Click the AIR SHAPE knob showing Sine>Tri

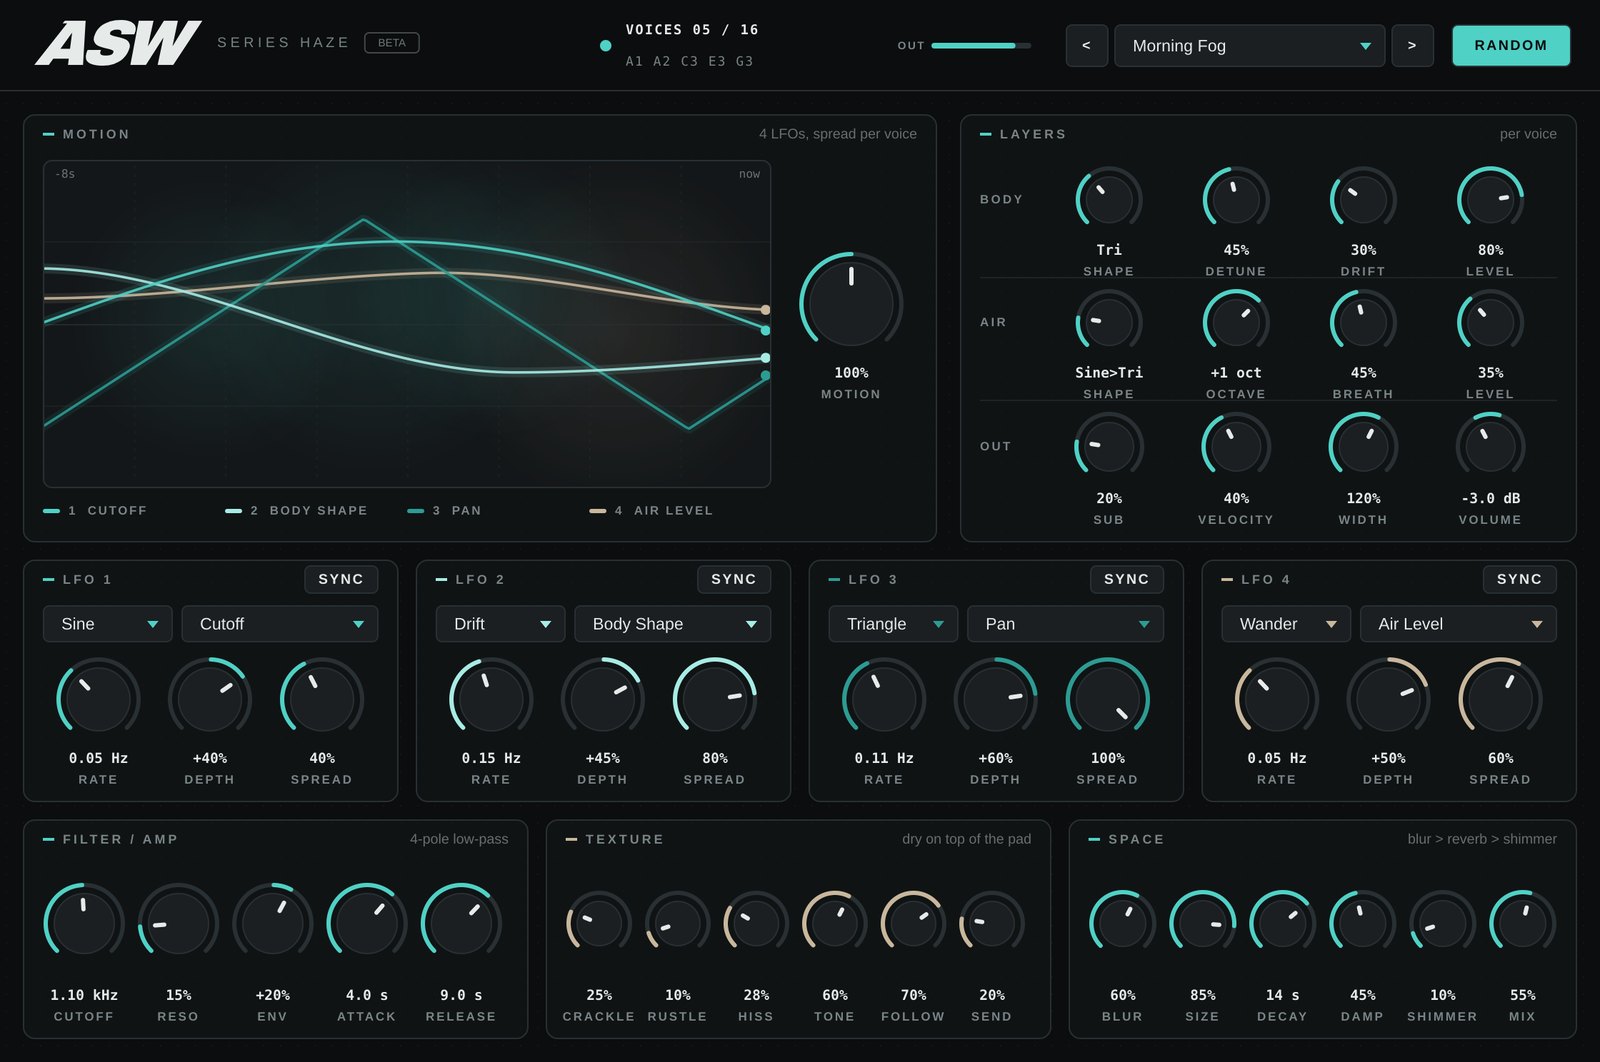[1109, 322]
